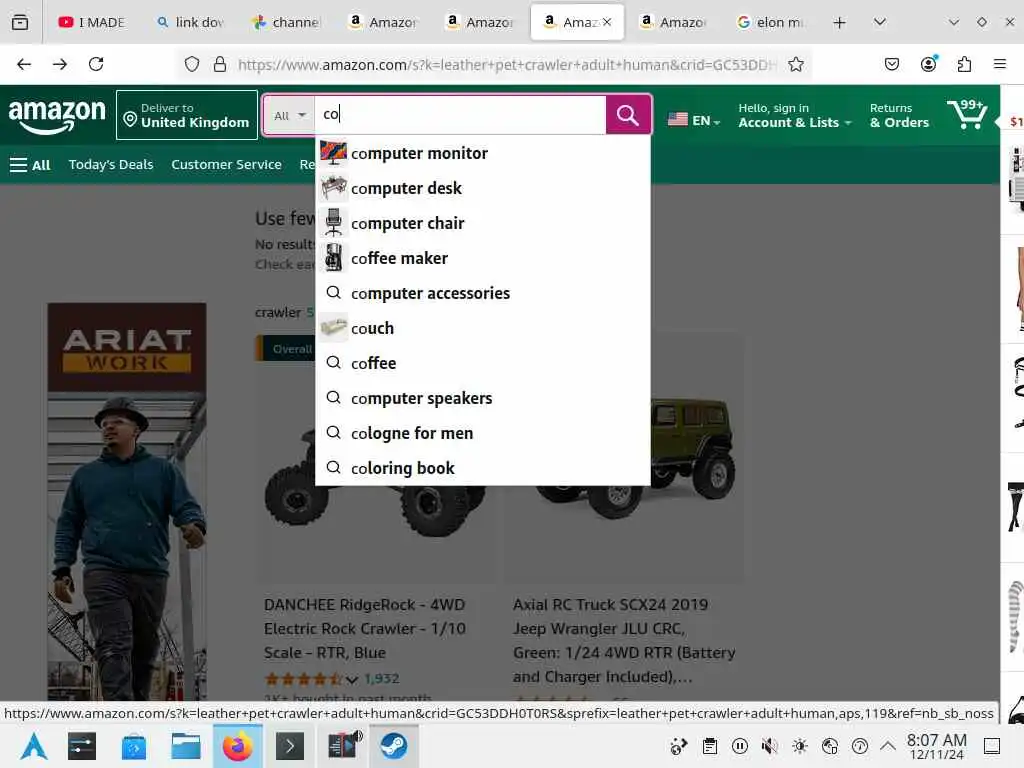Open the application launcher icon
Screen dimensions: 1024x768
pyautogui.click(x=34, y=746)
